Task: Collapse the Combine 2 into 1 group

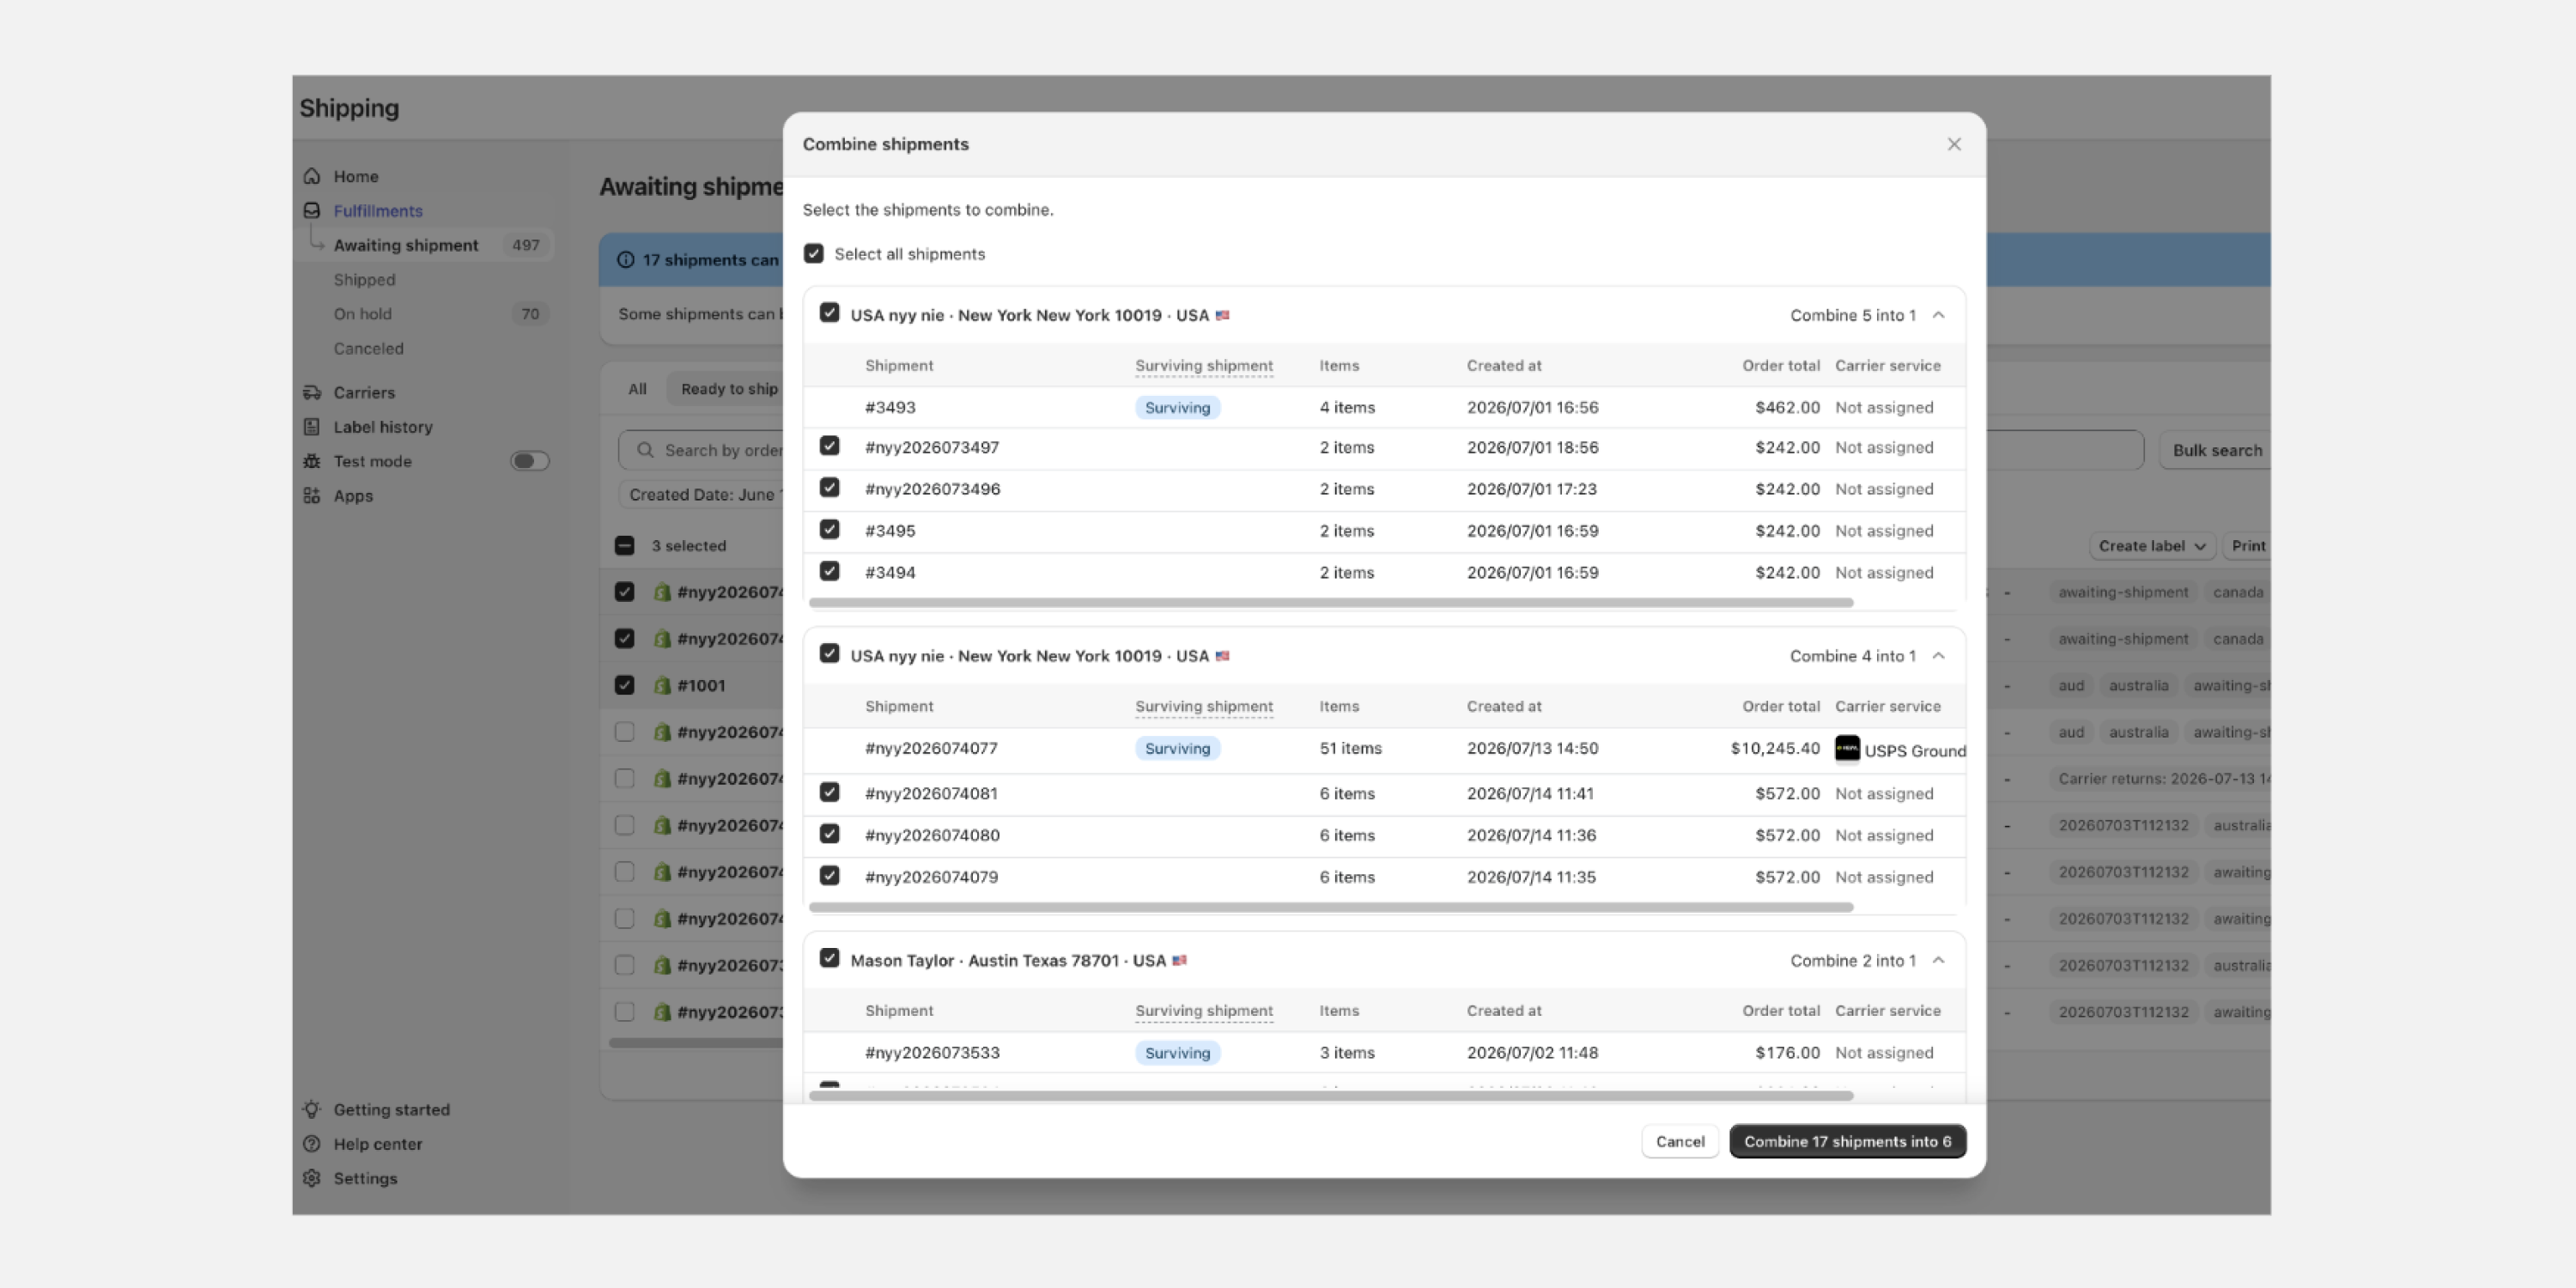Action: coord(1937,960)
